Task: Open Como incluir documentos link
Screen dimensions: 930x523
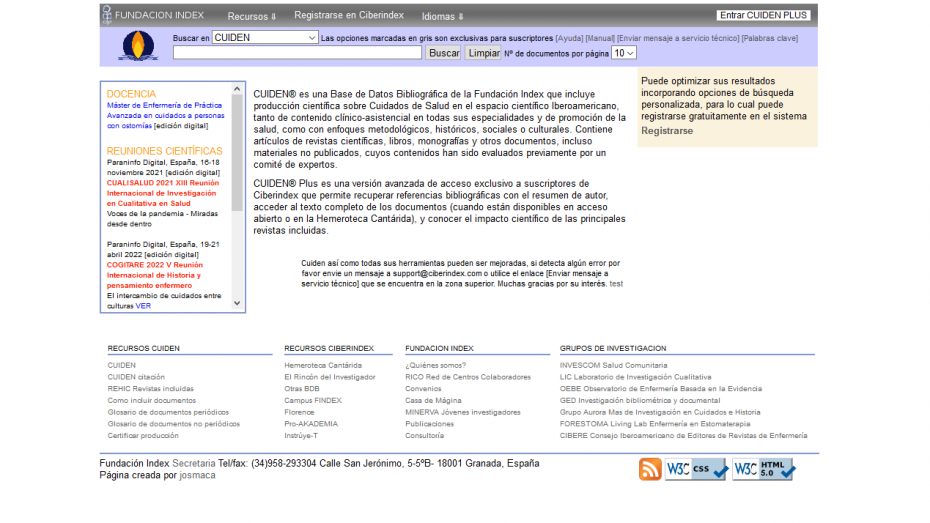Action: [x=151, y=401]
